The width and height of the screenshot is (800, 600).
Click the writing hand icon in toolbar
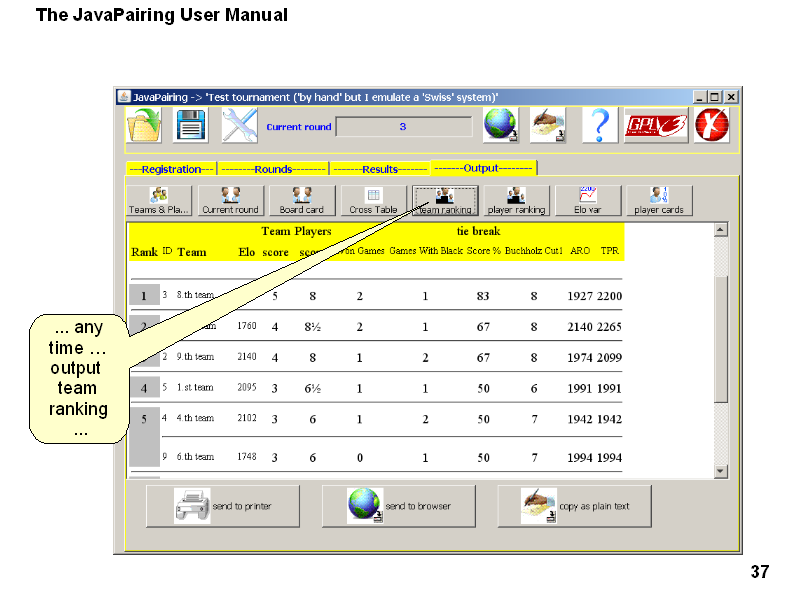pos(548,126)
